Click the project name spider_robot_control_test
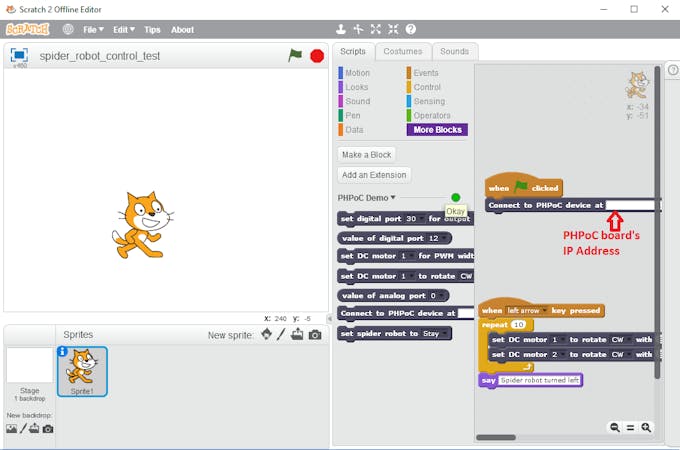 pyautogui.click(x=100, y=56)
